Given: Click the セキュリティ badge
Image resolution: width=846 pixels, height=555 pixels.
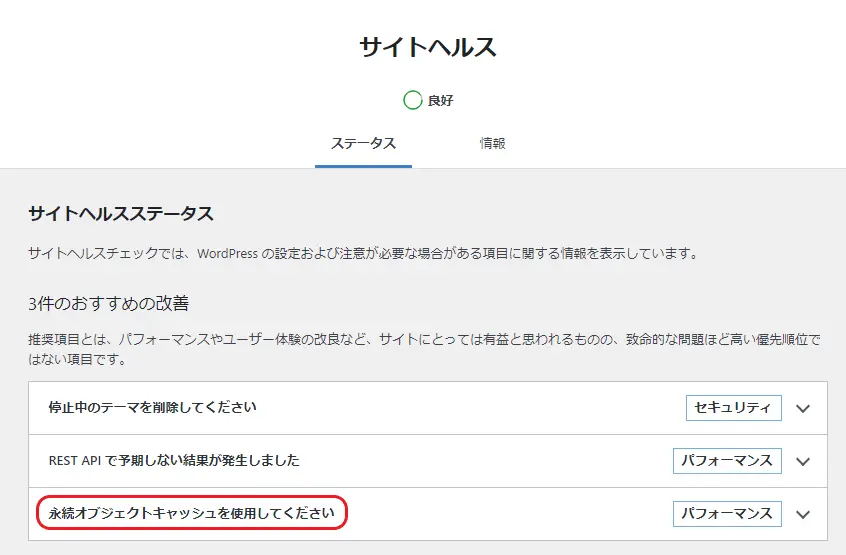Looking at the screenshot, I should tap(733, 407).
